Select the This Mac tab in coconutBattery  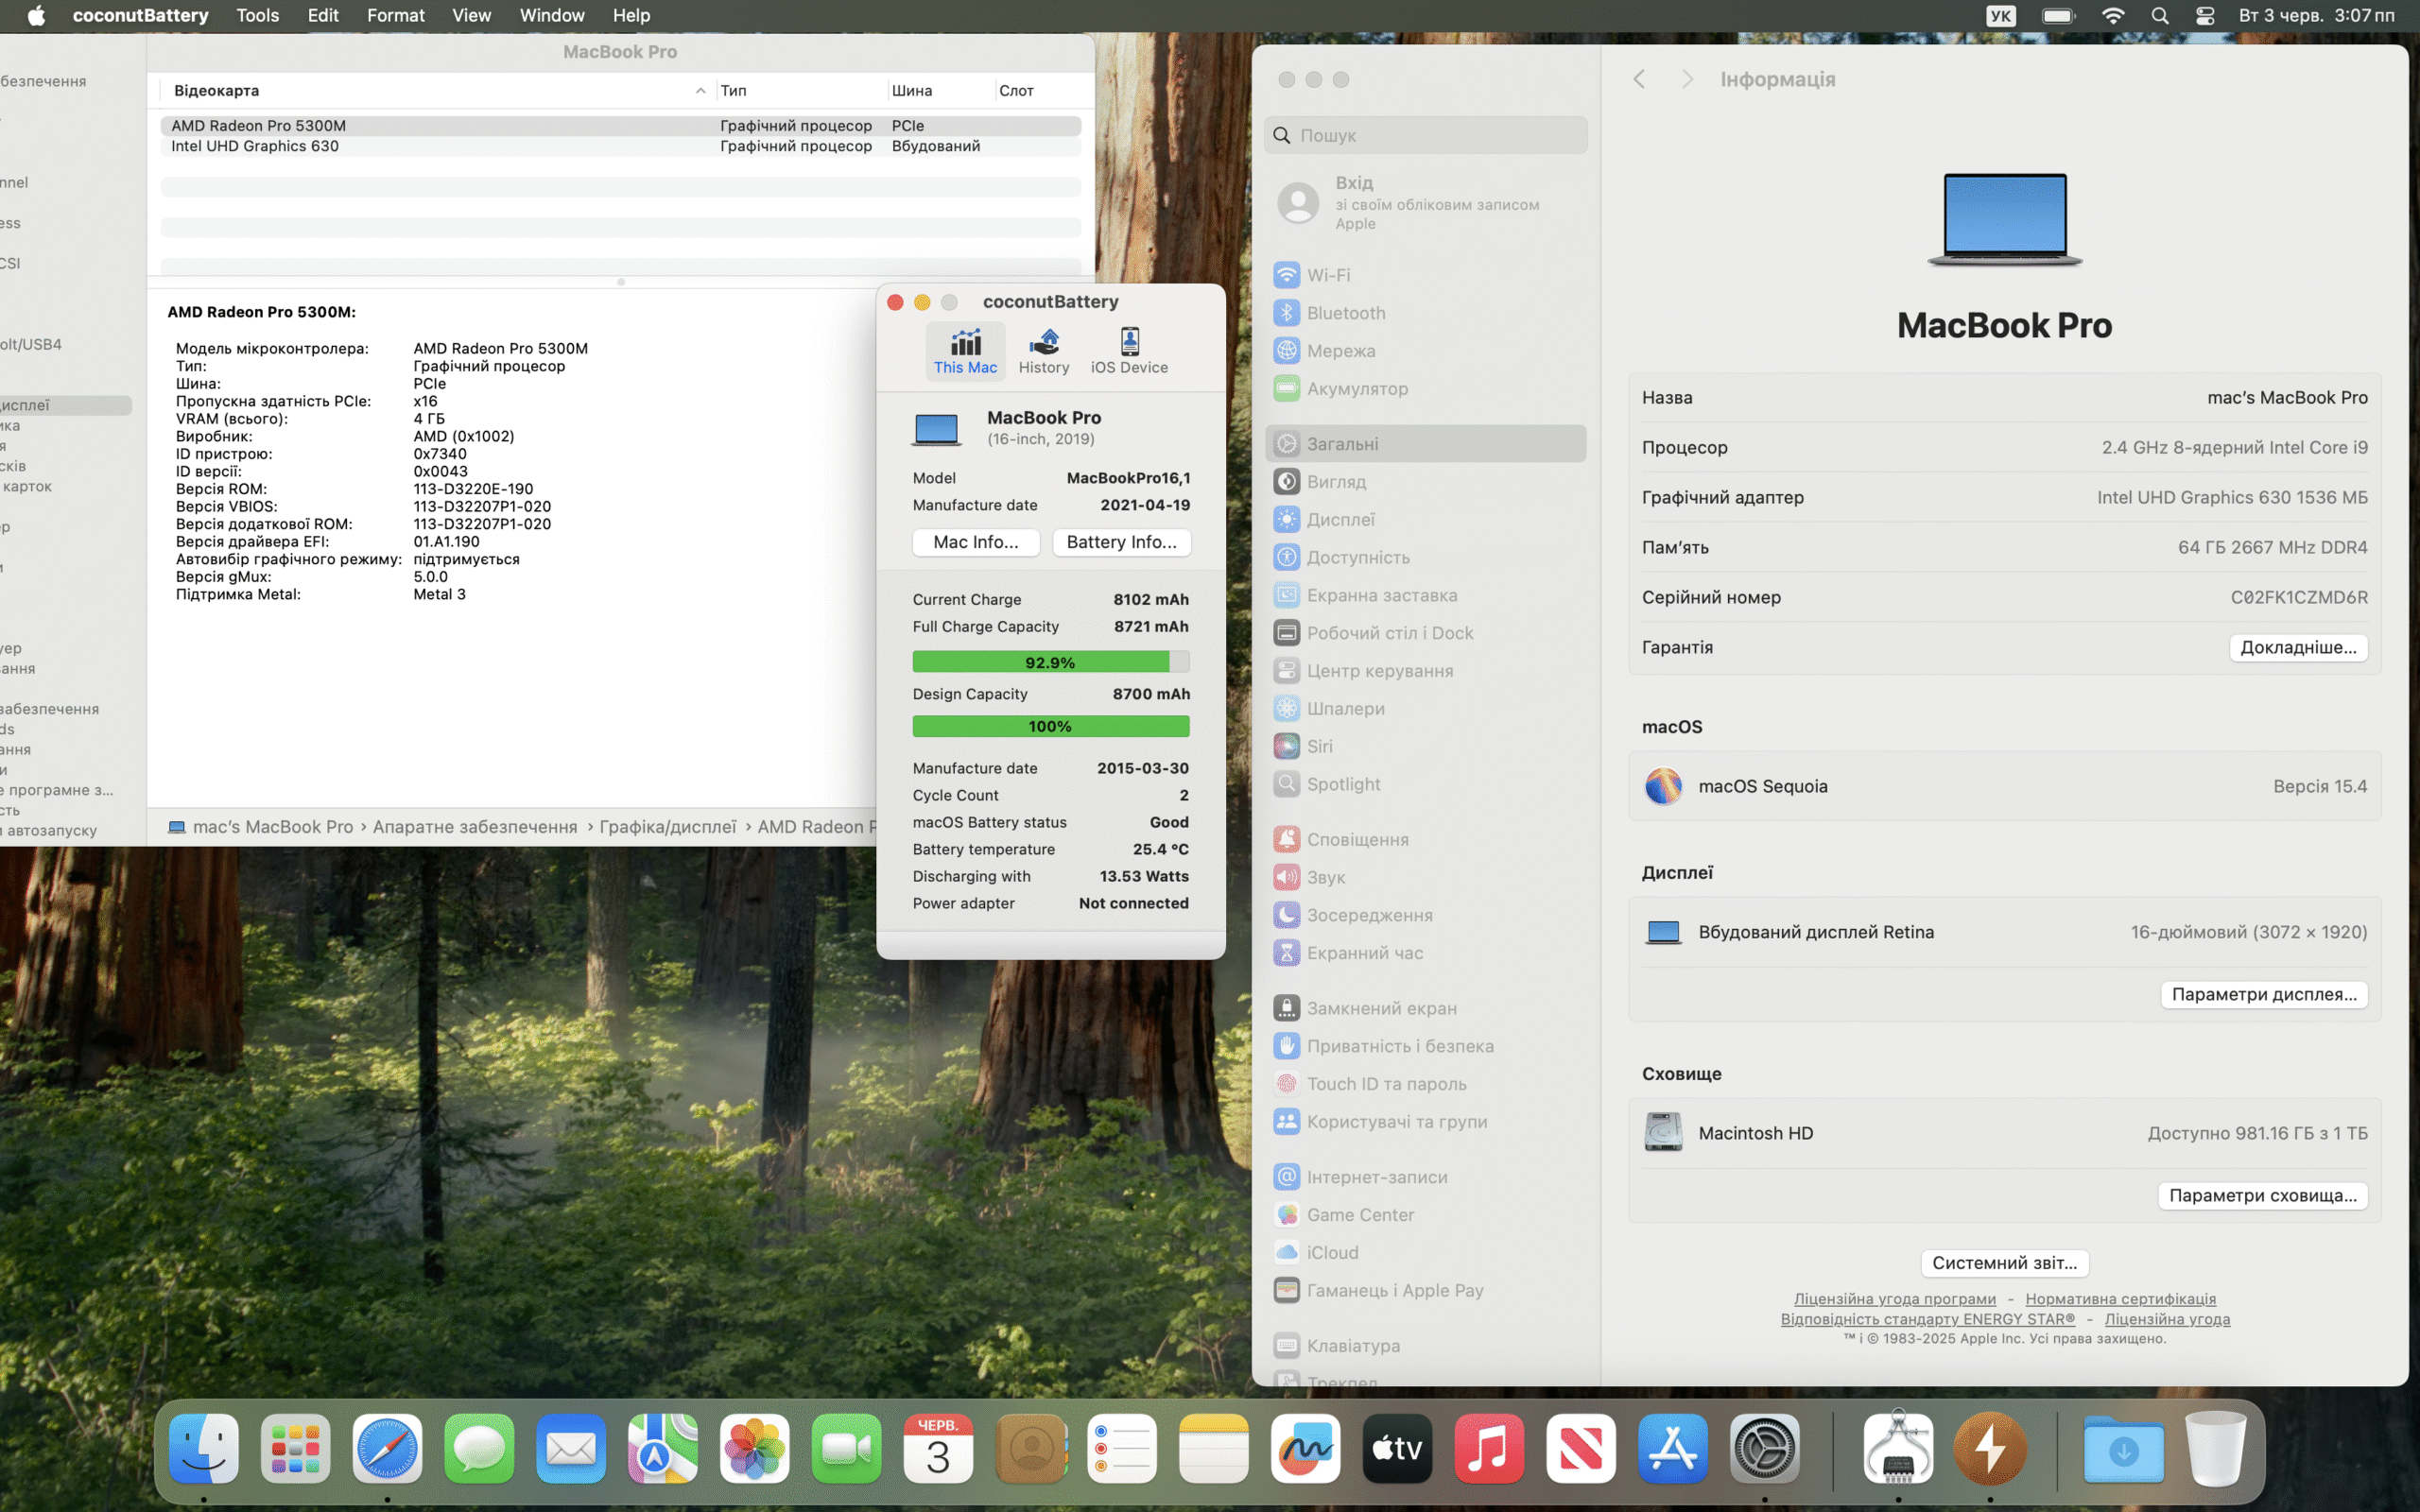pyautogui.click(x=965, y=351)
